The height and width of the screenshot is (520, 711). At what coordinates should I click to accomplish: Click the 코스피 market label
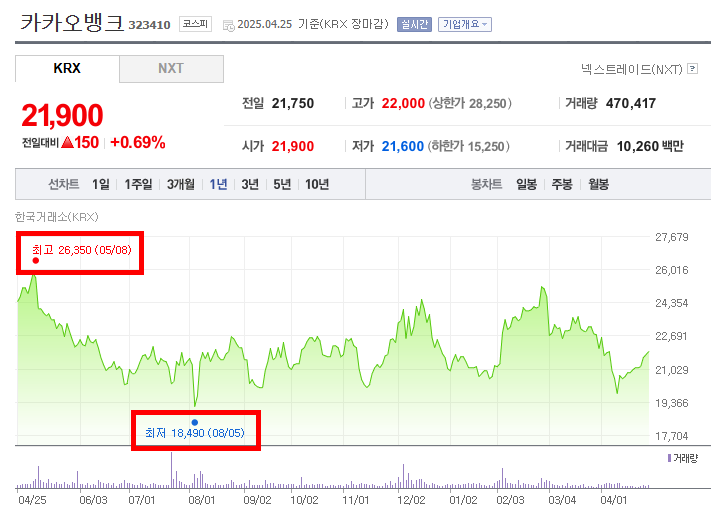point(195,24)
